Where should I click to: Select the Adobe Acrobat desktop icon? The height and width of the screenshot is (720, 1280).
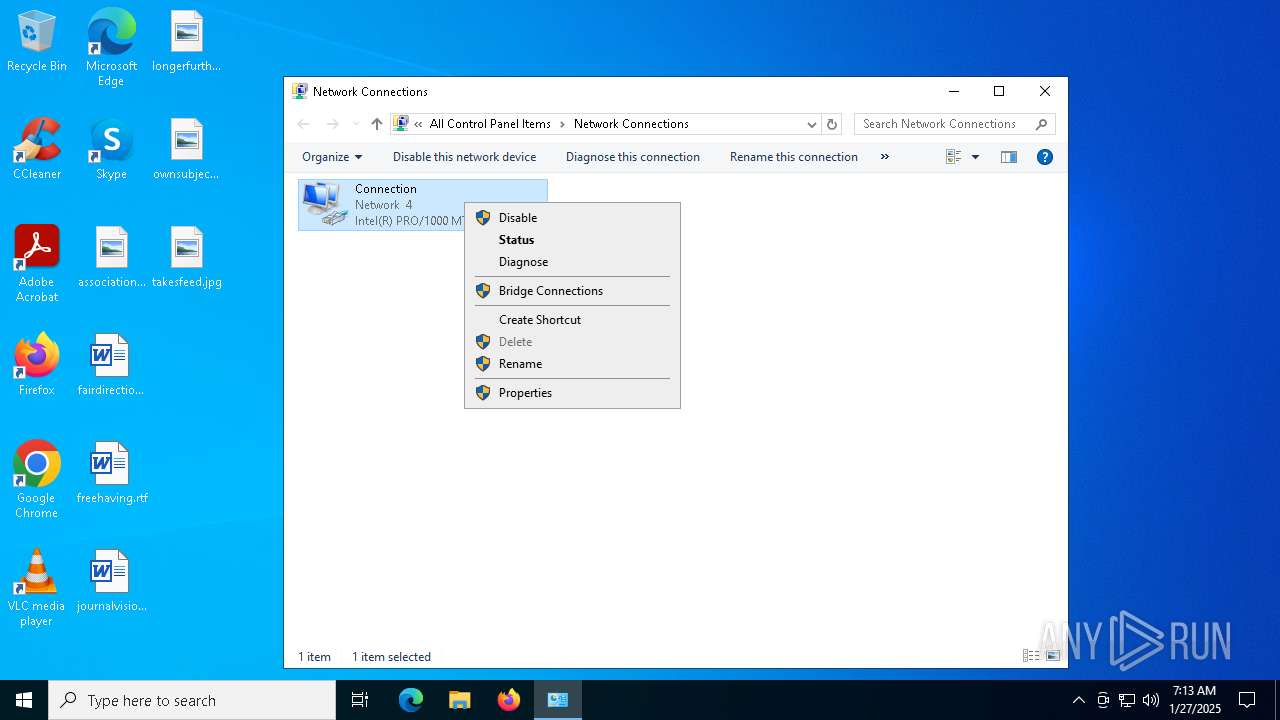click(x=37, y=264)
